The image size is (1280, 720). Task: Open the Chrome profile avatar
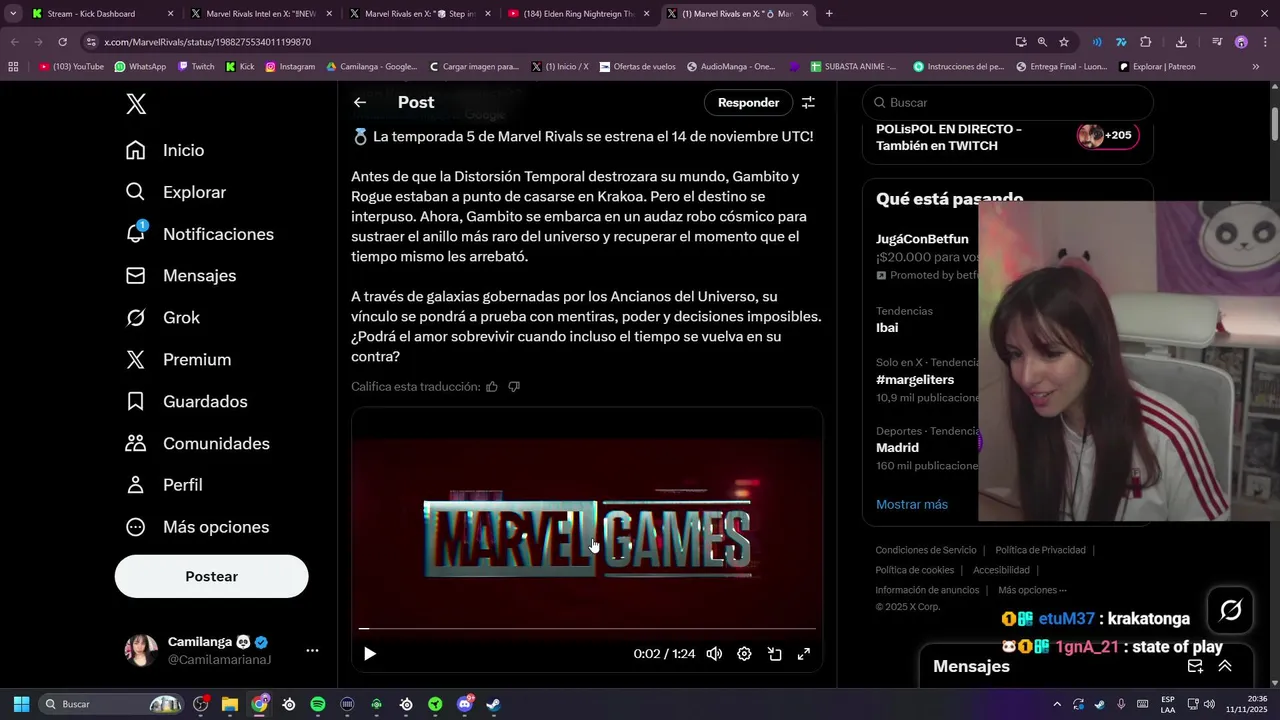pyautogui.click(x=1241, y=42)
